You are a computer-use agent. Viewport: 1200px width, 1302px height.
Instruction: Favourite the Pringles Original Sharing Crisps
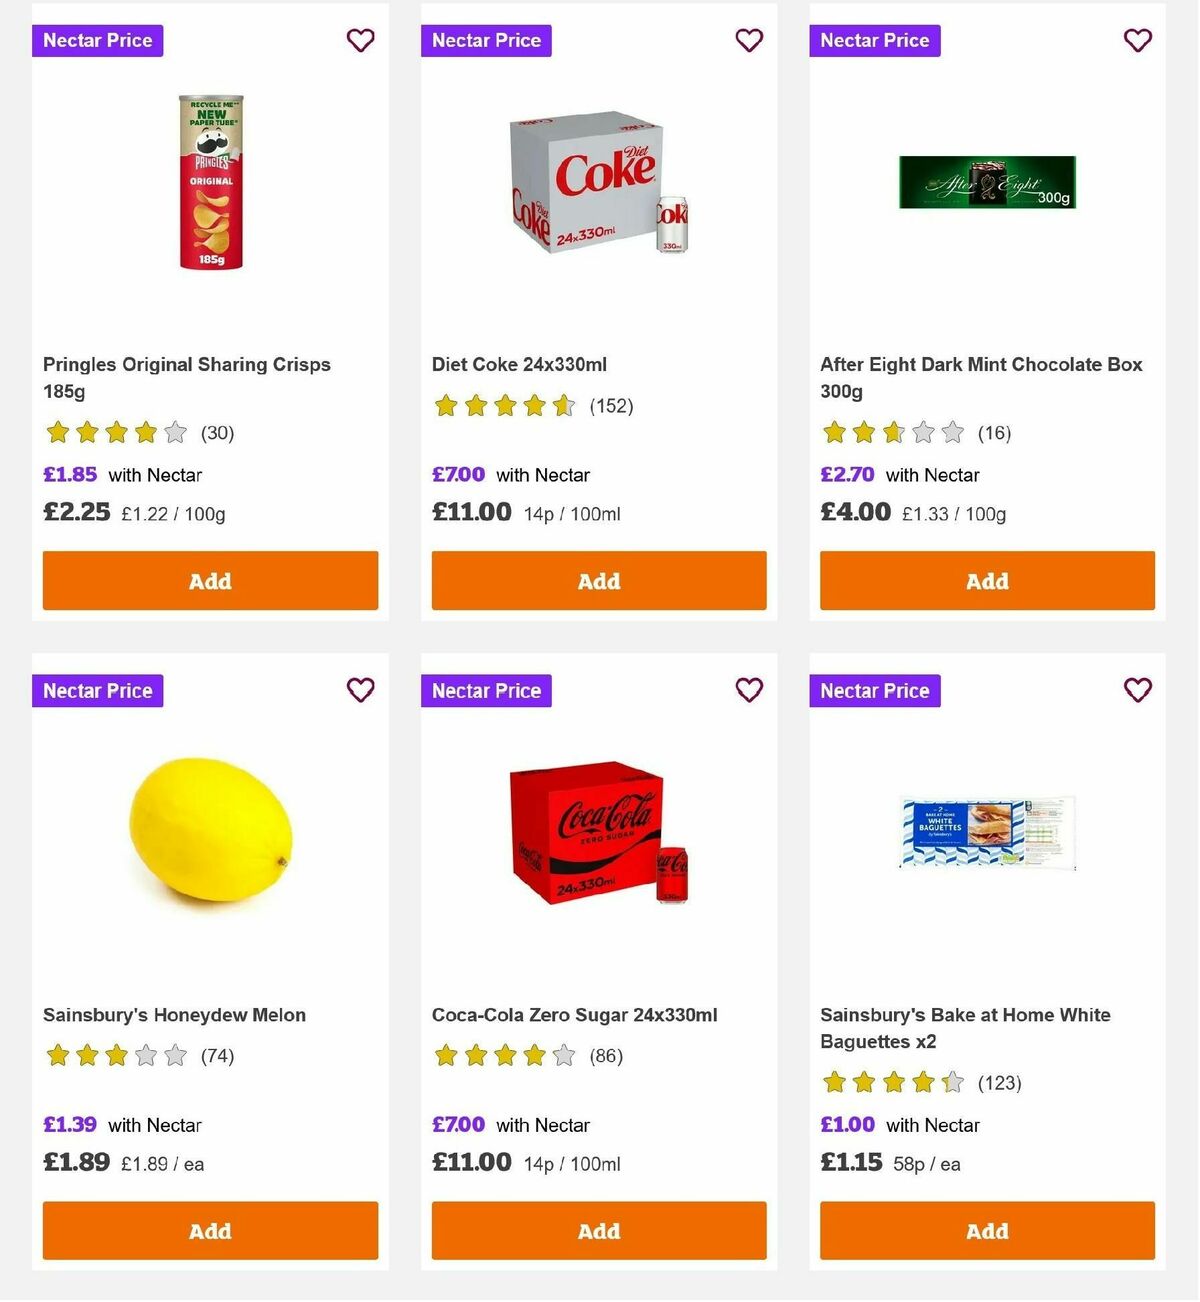(360, 40)
